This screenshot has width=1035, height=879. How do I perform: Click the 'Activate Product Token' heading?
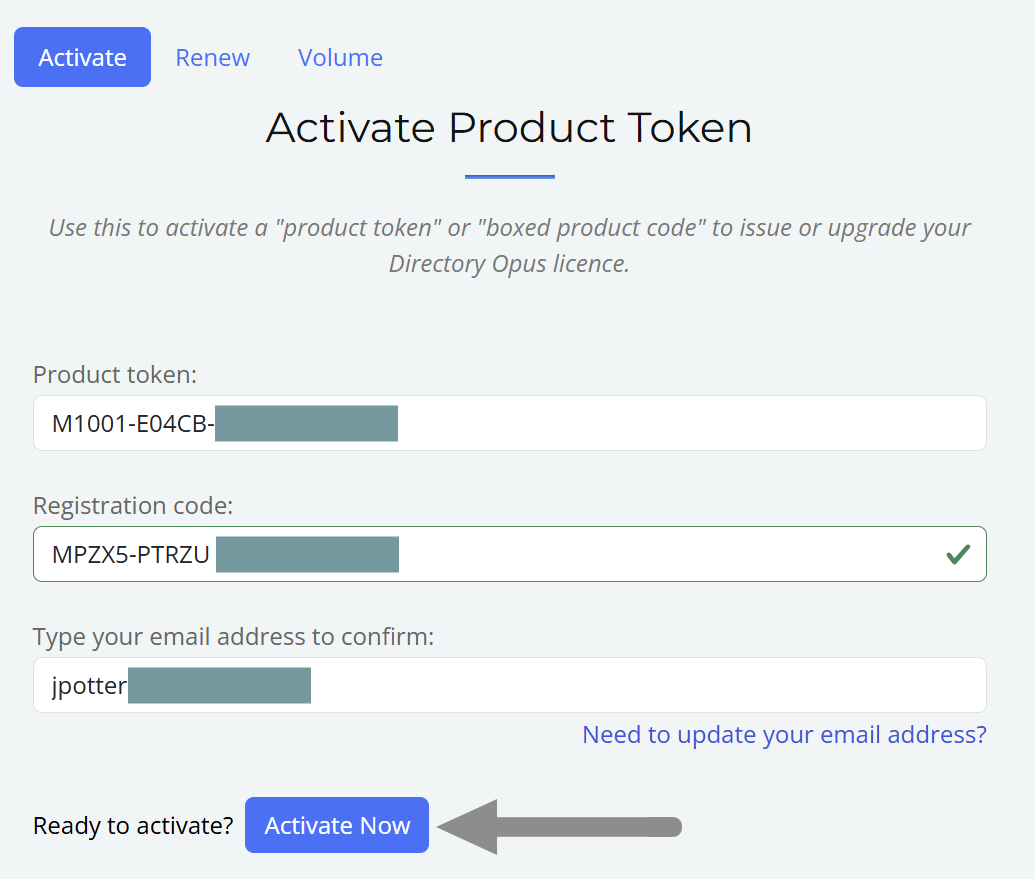[509, 128]
